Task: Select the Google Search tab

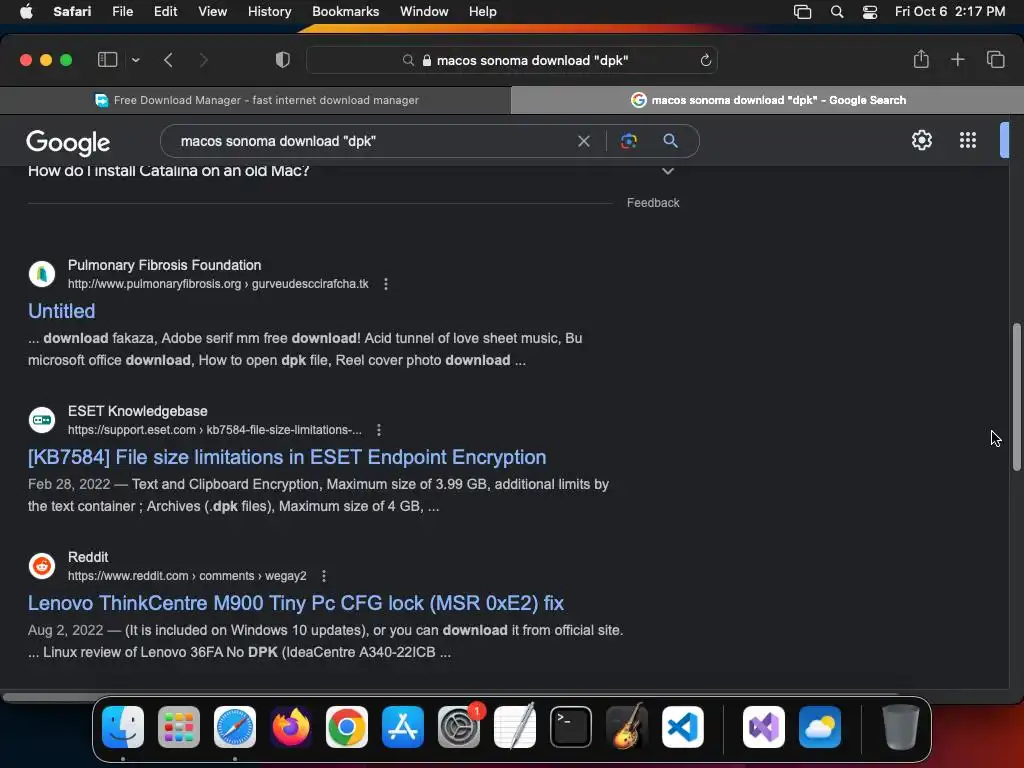Action: click(767, 100)
